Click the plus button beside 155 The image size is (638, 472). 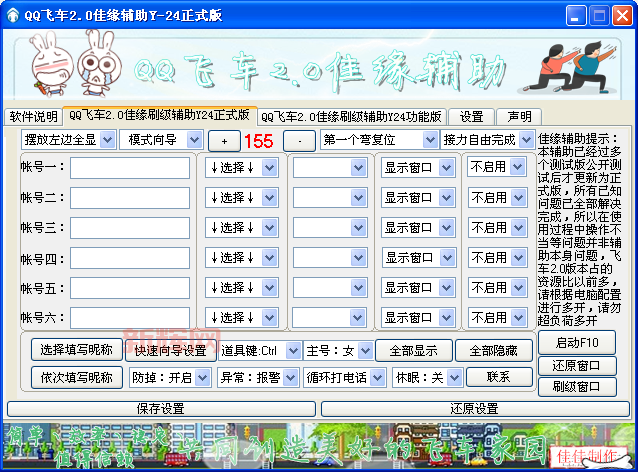(224, 141)
